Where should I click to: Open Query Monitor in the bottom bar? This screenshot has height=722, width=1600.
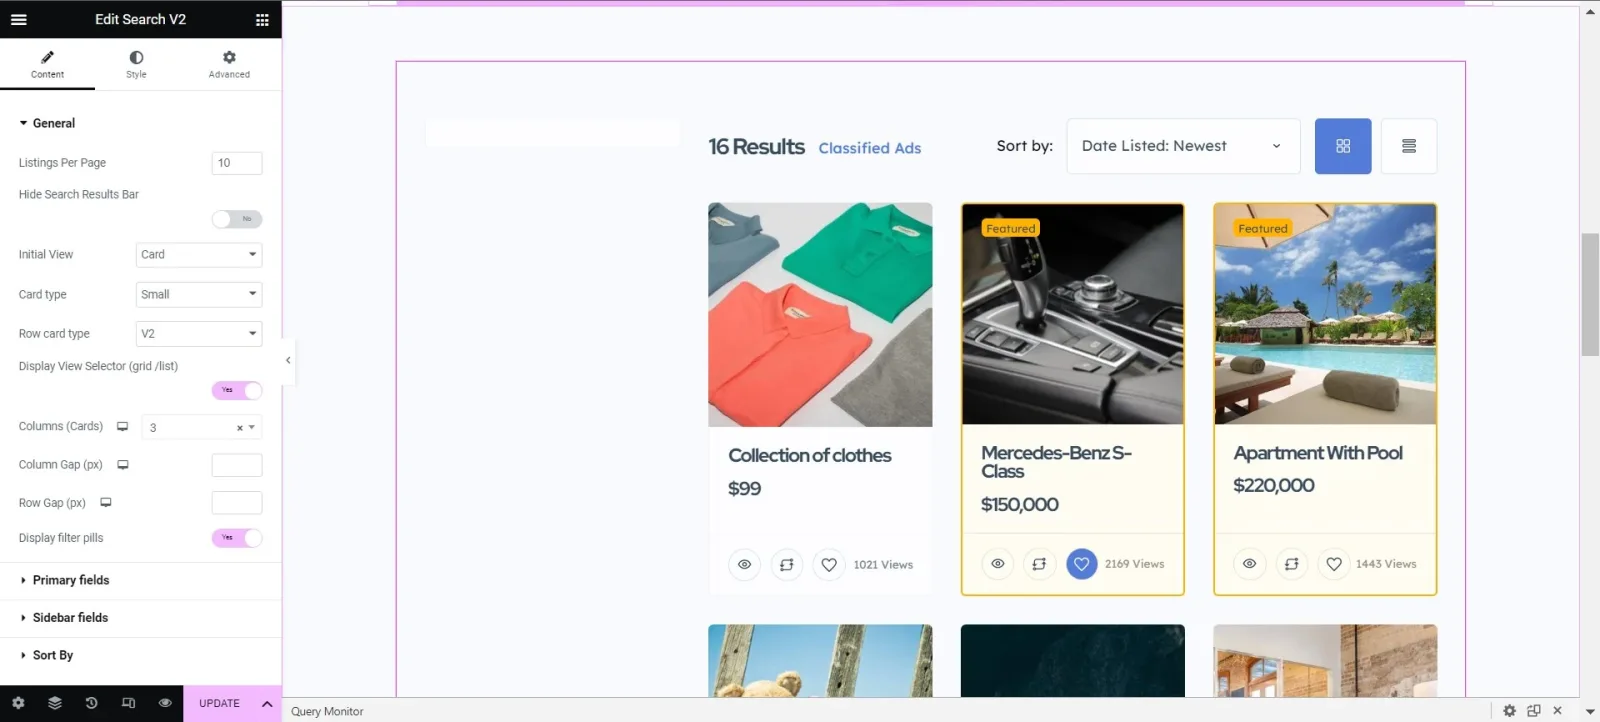327,711
